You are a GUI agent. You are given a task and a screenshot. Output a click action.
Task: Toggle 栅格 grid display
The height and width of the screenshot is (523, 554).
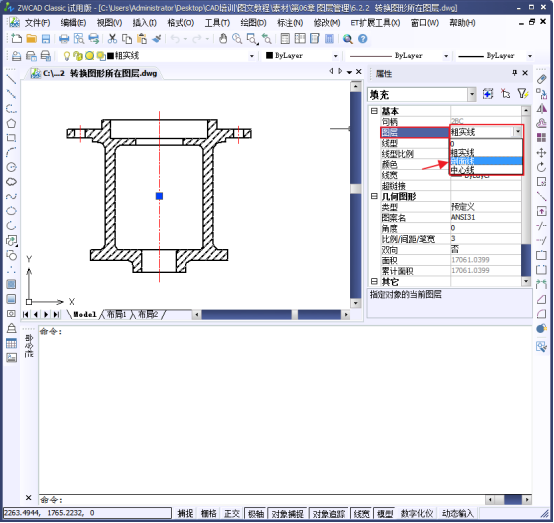point(208,513)
